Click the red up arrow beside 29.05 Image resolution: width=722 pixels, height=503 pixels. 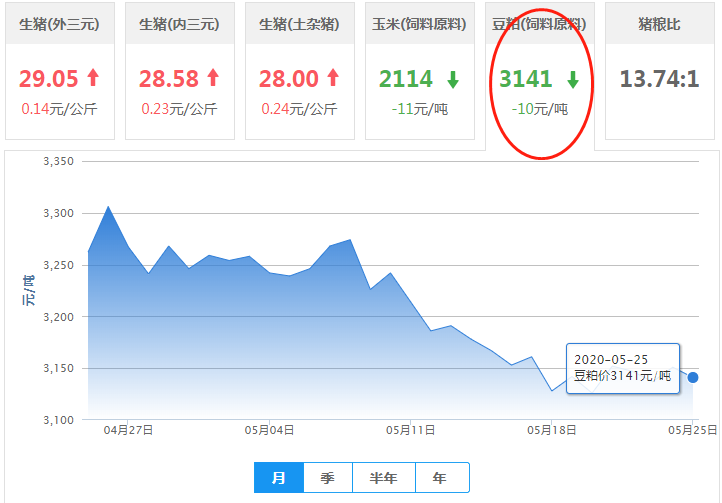tap(93, 78)
